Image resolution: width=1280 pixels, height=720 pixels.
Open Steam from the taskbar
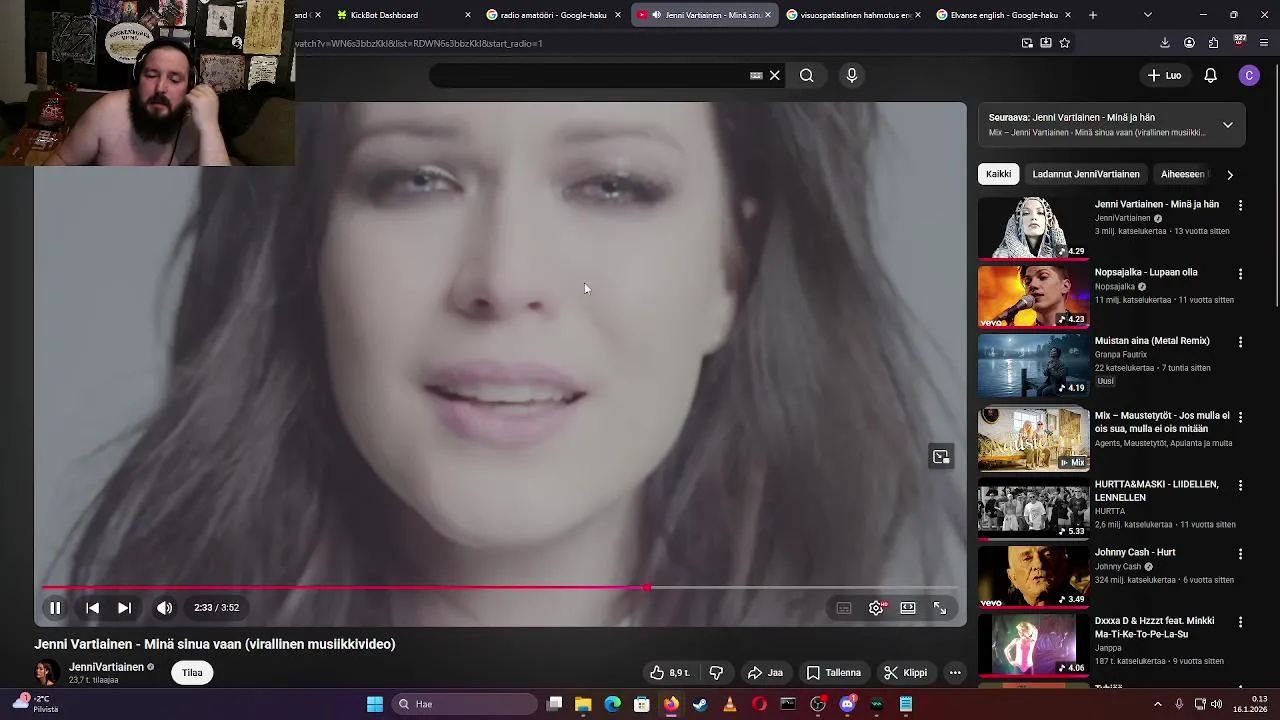click(700, 704)
